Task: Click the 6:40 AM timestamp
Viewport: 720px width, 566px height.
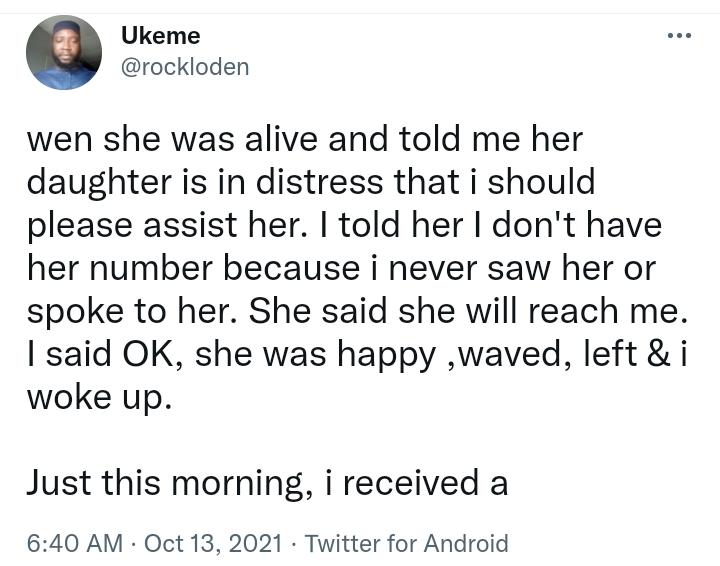Action: [x=75, y=543]
